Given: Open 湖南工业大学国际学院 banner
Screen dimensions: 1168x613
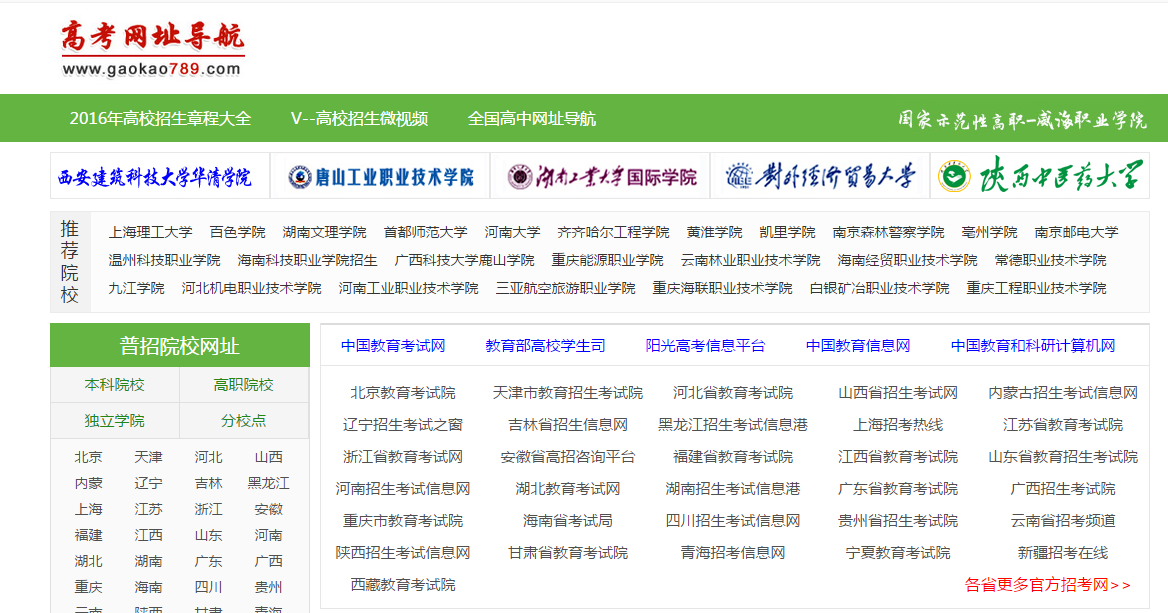Looking at the screenshot, I should point(600,176).
